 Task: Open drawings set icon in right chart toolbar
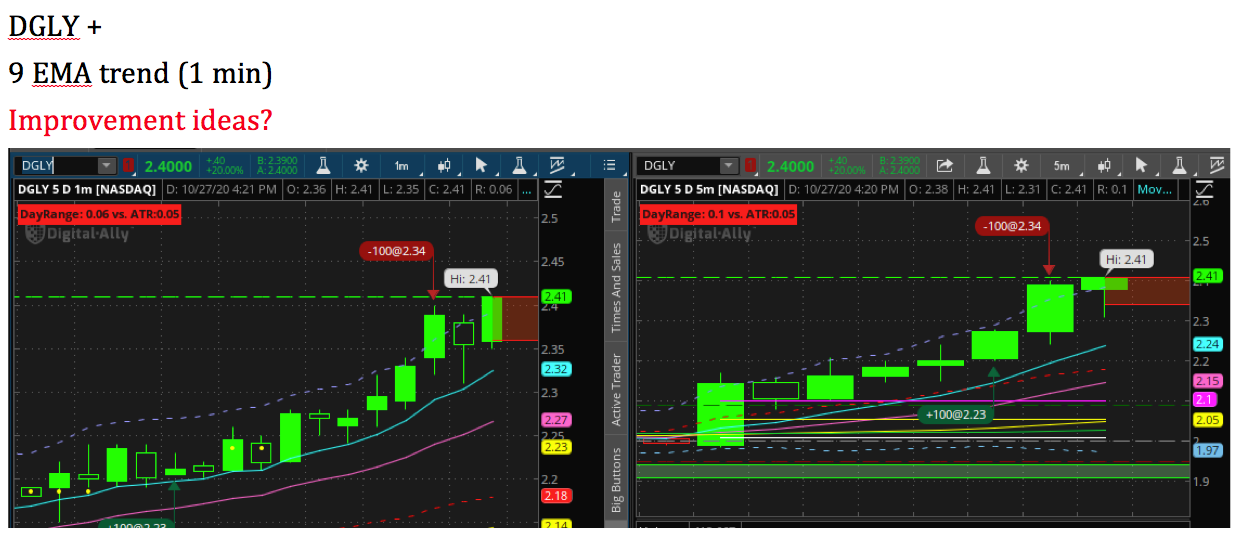pyautogui.click(x=1217, y=166)
